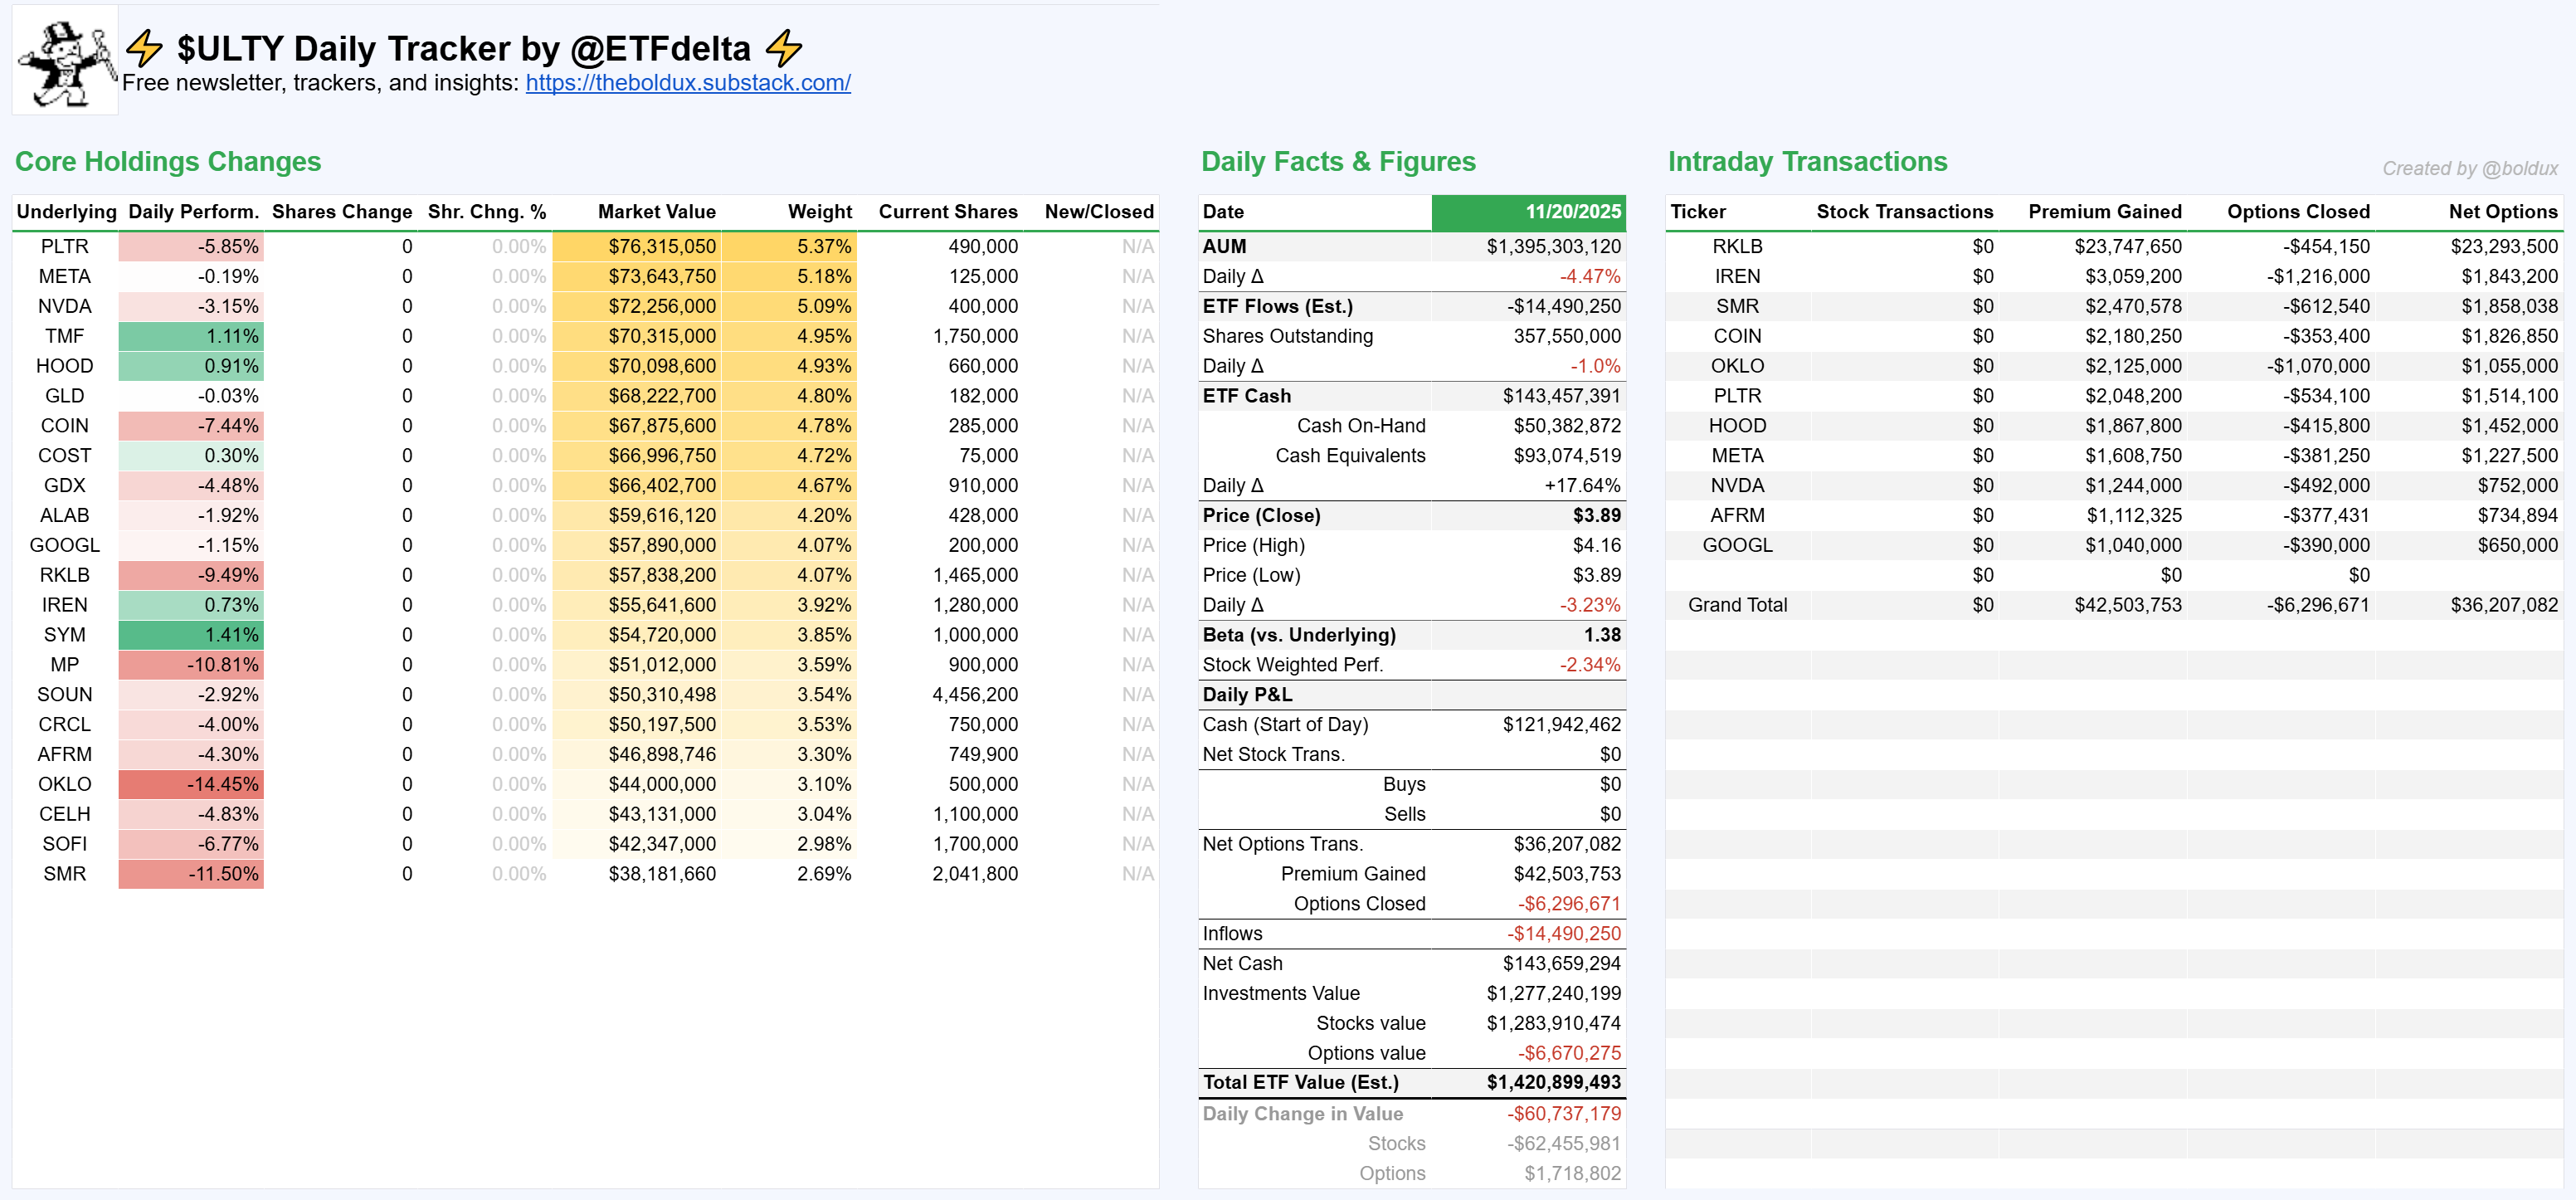Open theboldux.substack.com newsletter link
Viewport: 2576px width, 1200px height.
(688, 83)
